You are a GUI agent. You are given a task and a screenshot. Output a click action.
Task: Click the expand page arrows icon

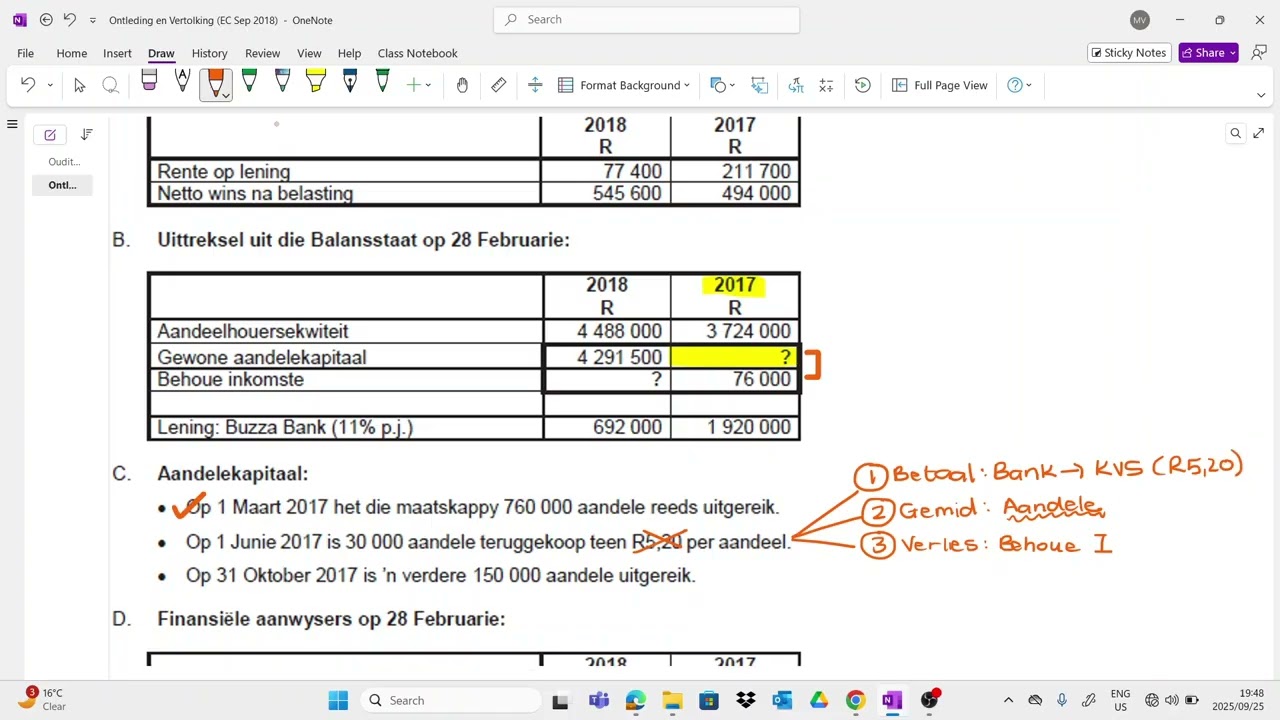pos(1258,133)
